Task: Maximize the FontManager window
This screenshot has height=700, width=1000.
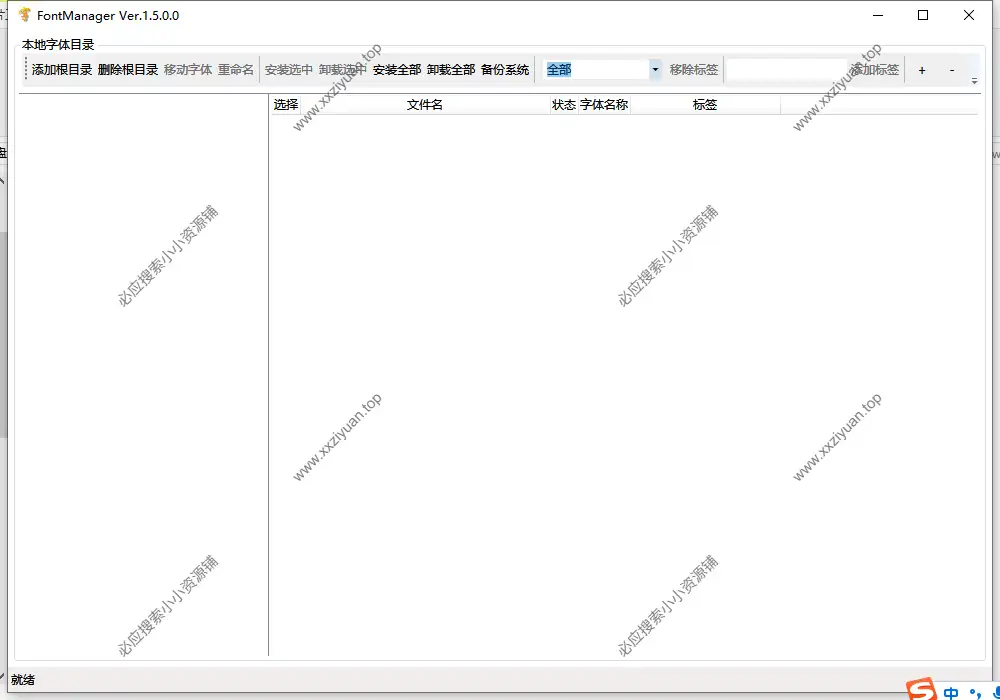Action: [923, 15]
